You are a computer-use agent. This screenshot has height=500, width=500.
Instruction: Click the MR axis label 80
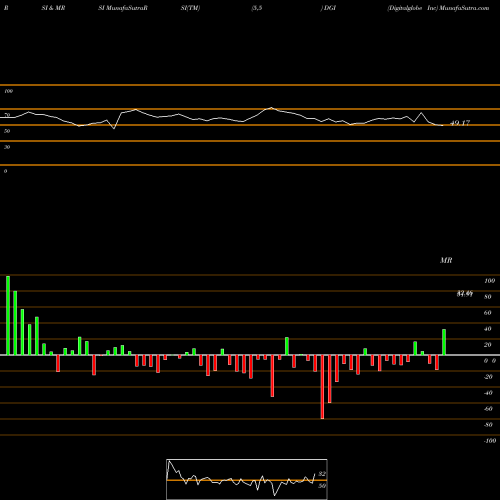(x=488, y=297)
